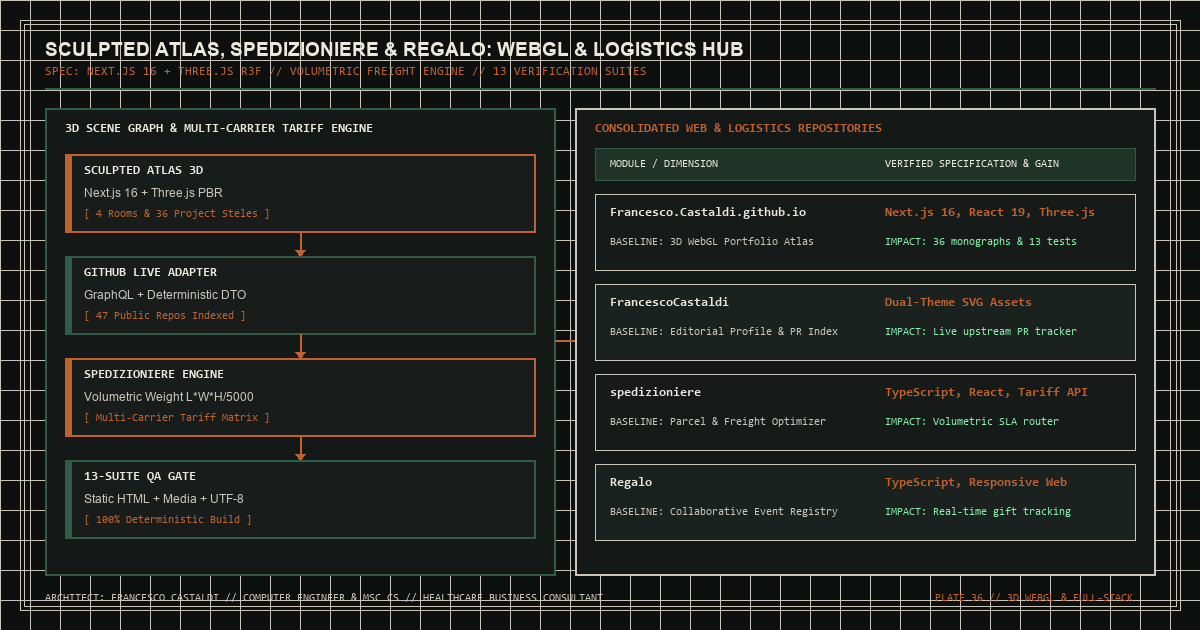Click '[ 4 Rooms & 36 Project Steles ]' note
Image resolution: width=1200 pixels, height=630 pixels.
177,214
